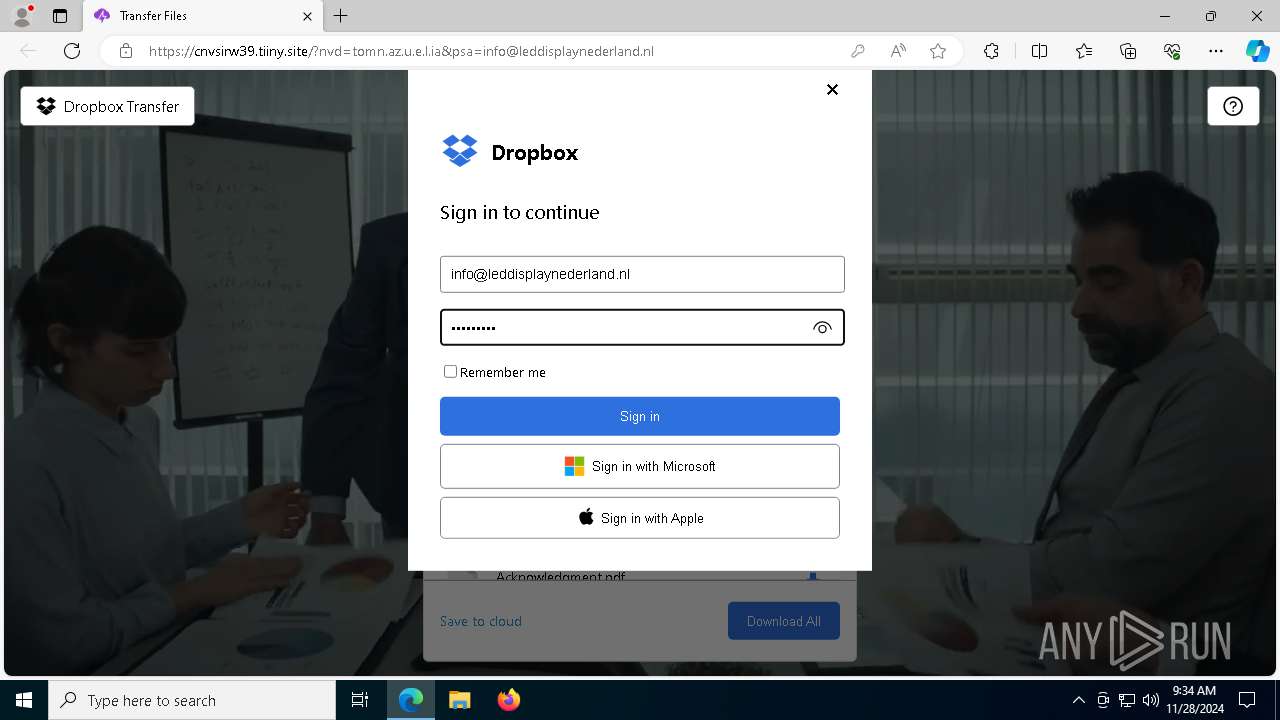The width and height of the screenshot is (1280, 720).
Task: Close the Dropbox sign-in dialog
Action: pyautogui.click(x=832, y=89)
